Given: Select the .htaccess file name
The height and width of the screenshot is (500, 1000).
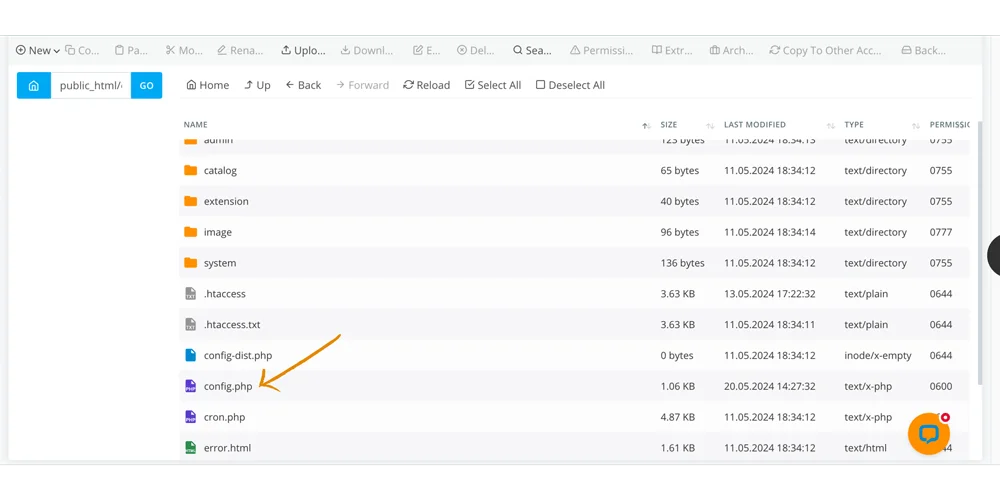Looking at the screenshot, I should tap(224, 294).
